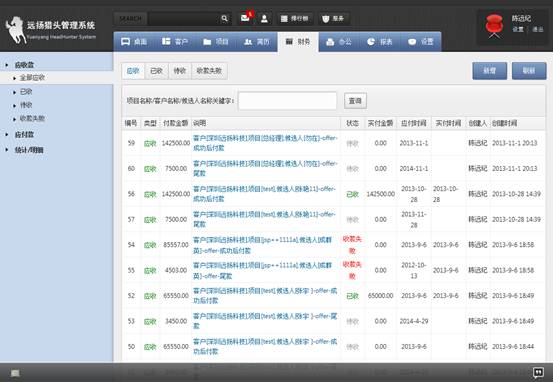553x382 pixels.
Task: Select 待收 in the sidebar
Action: point(26,105)
